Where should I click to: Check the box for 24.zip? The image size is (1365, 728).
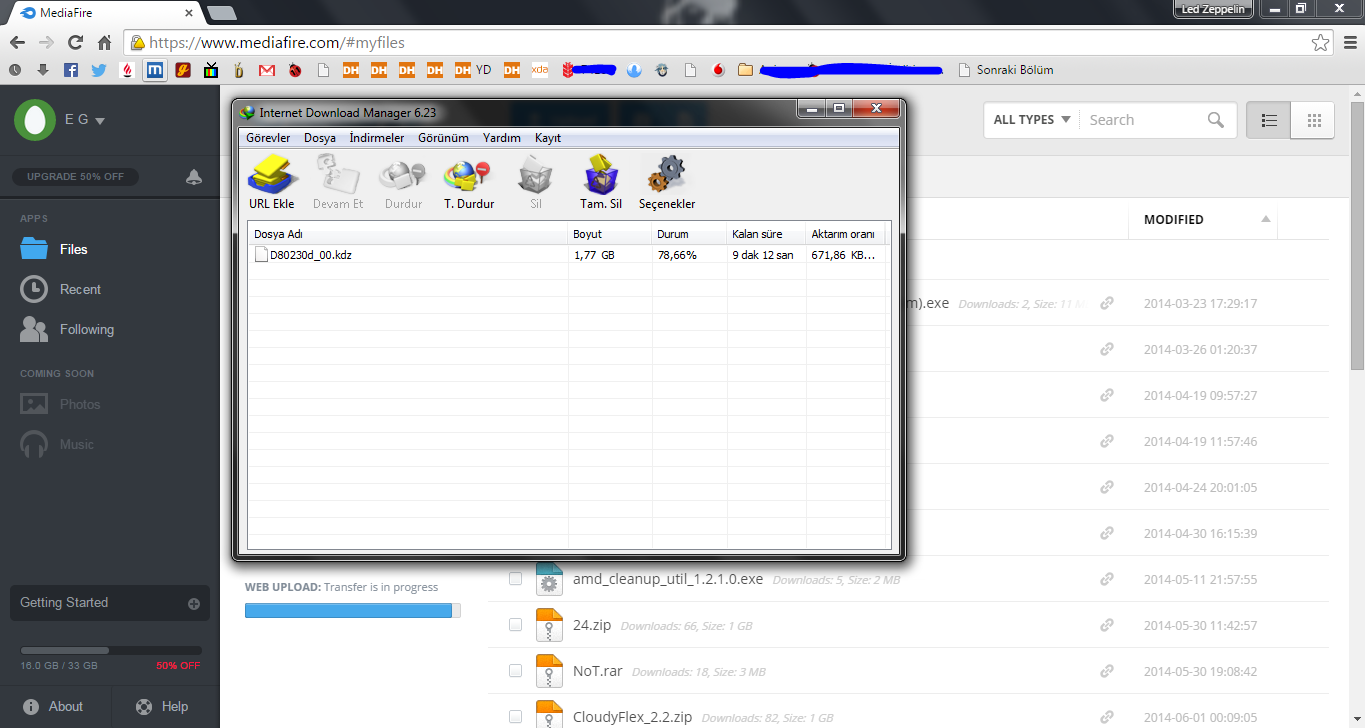(x=515, y=625)
